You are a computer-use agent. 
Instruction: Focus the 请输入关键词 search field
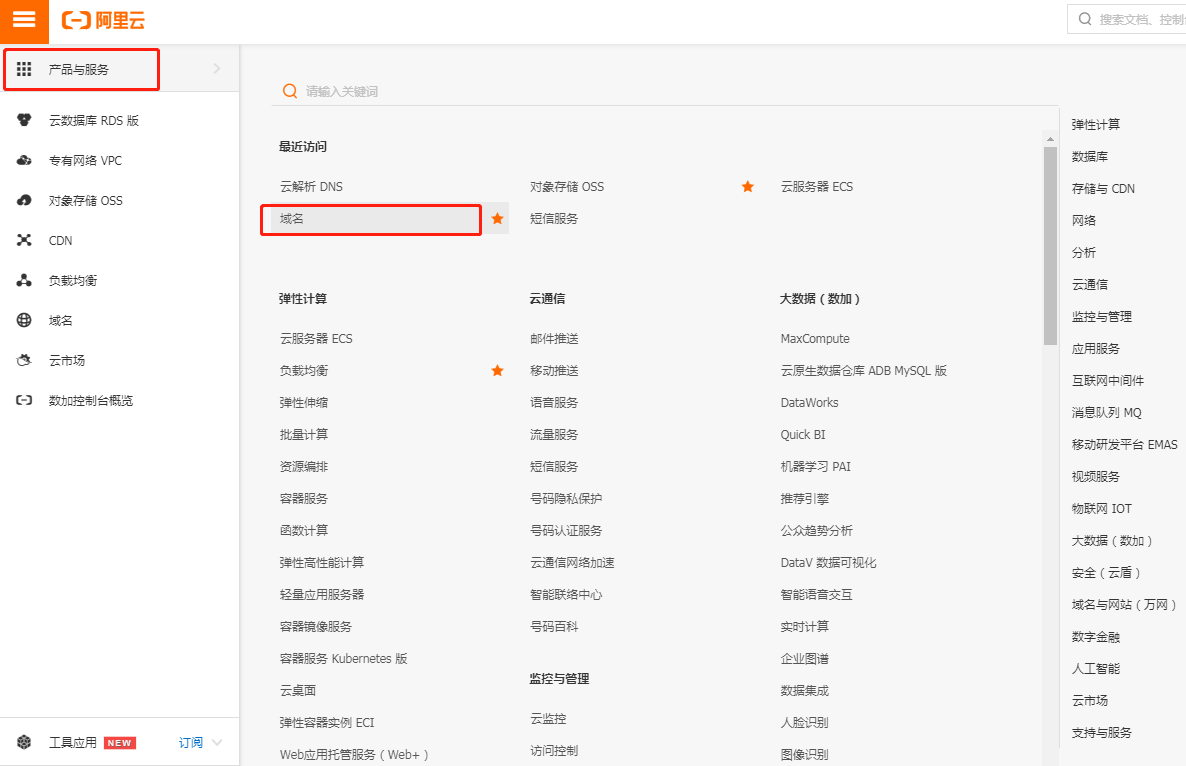666,91
